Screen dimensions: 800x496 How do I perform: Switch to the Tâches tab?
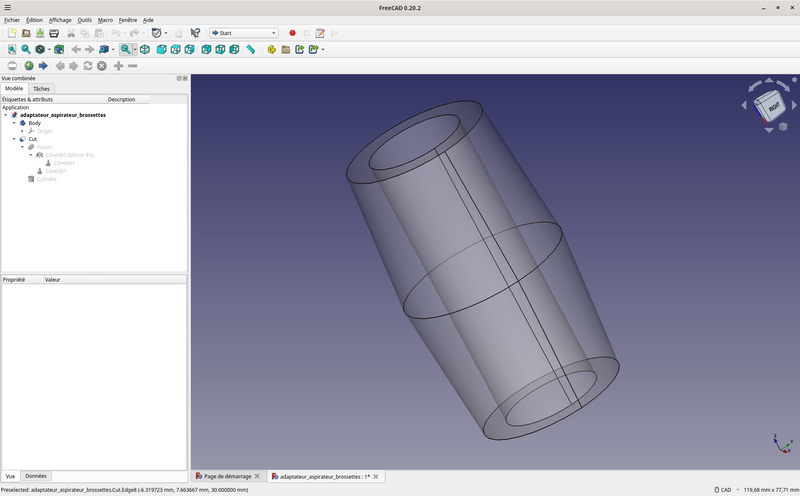click(41, 89)
